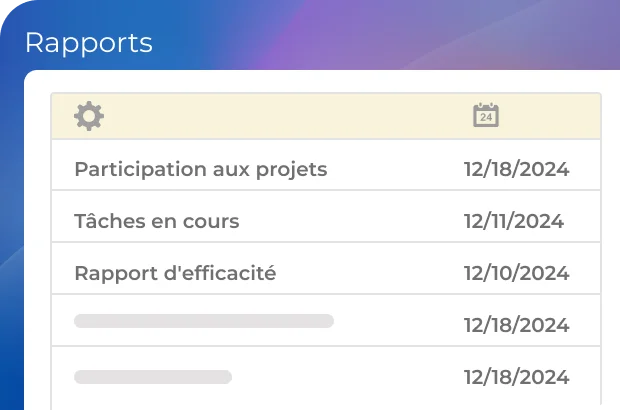Click blank space between Tâches en cours and its date

click(x=350, y=221)
